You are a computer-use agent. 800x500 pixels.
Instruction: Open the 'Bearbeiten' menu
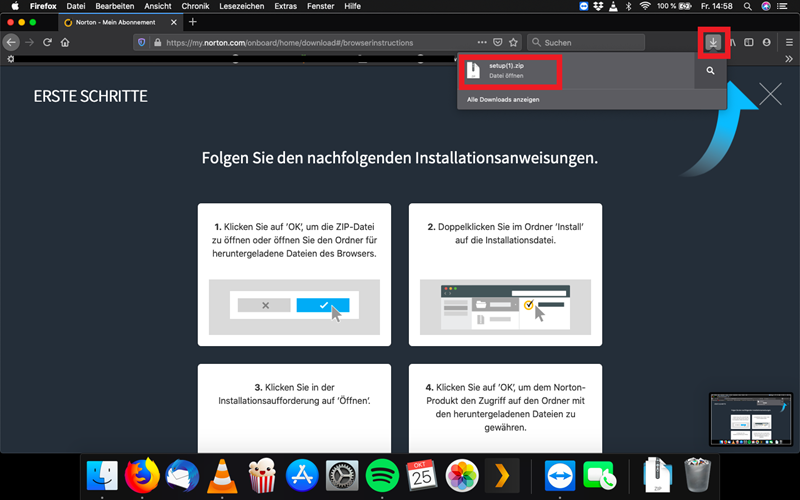[x=115, y=6]
